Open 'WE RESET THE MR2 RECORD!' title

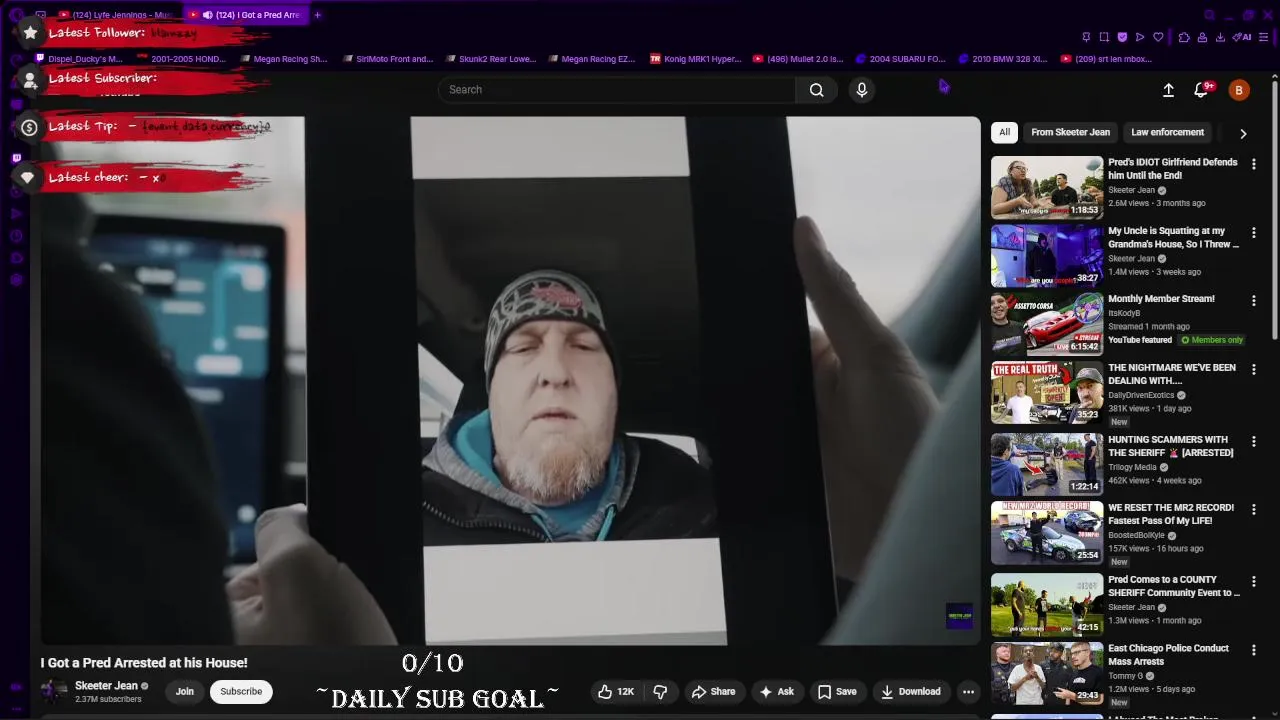1171,514
